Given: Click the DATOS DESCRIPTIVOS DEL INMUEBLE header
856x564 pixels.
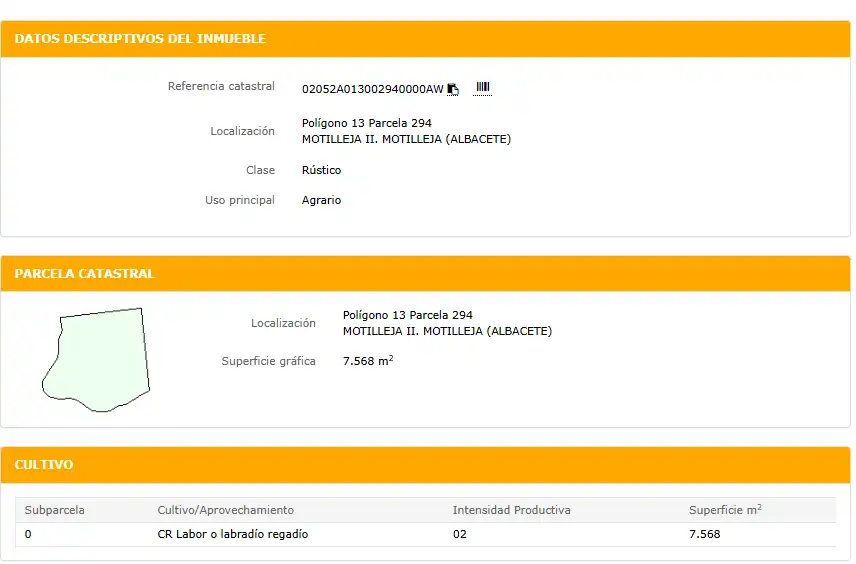Looking at the screenshot, I should [140, 39].
